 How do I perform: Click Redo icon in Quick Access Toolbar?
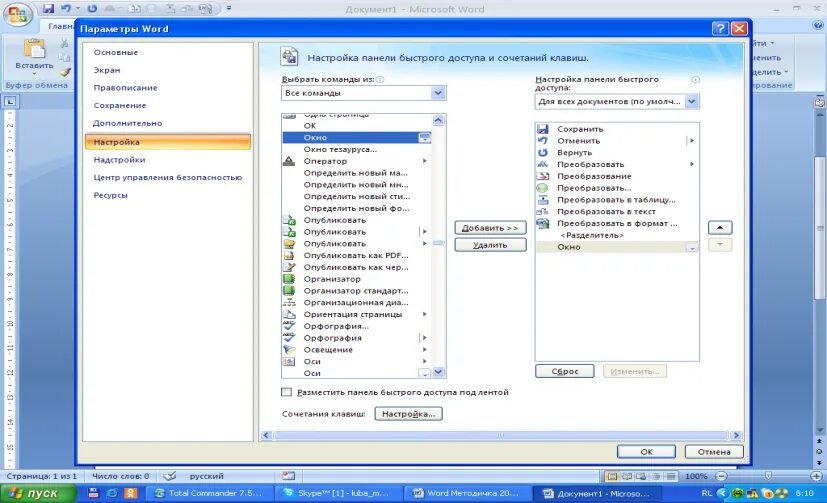tap(92, 8)
